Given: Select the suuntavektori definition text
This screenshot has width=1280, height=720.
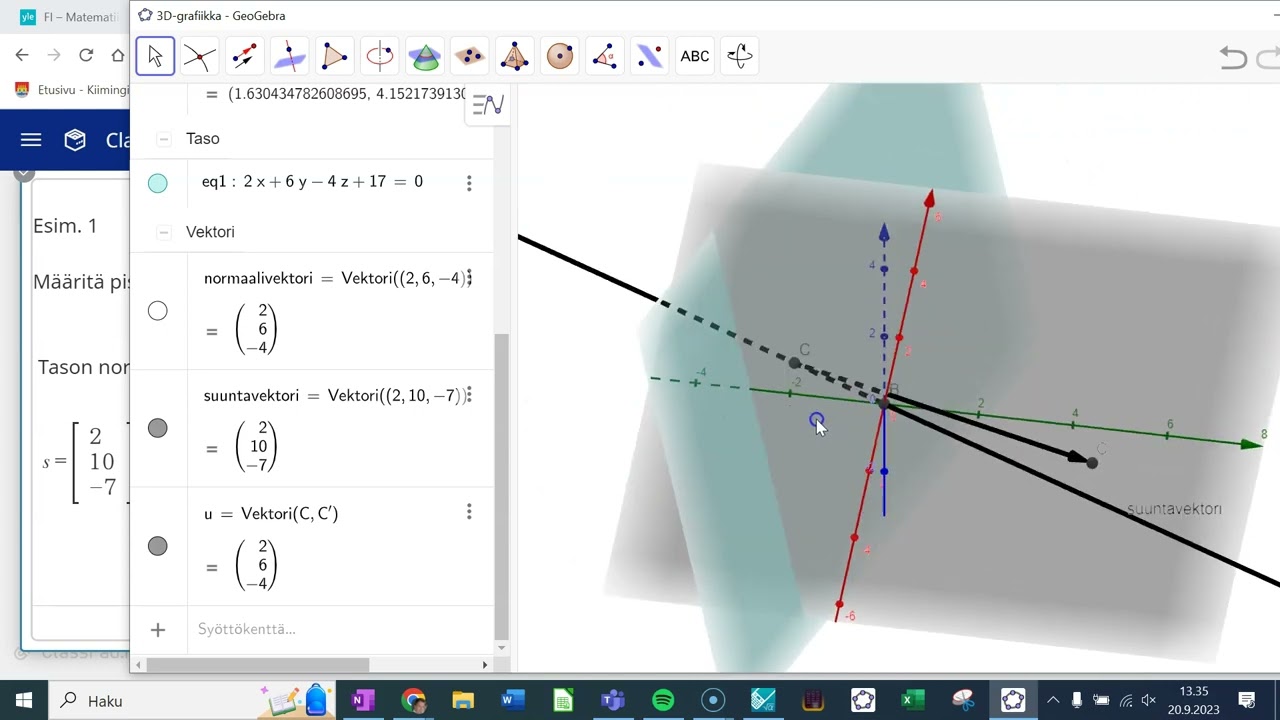Looking at the screenshot, I should pyautogui.click(x=334, y=395).
